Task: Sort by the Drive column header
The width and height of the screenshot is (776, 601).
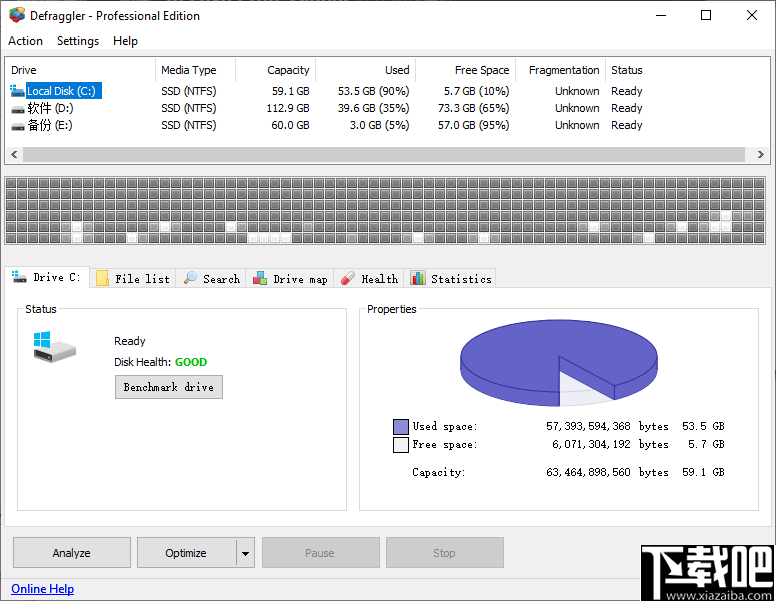Action: (81, 70)
